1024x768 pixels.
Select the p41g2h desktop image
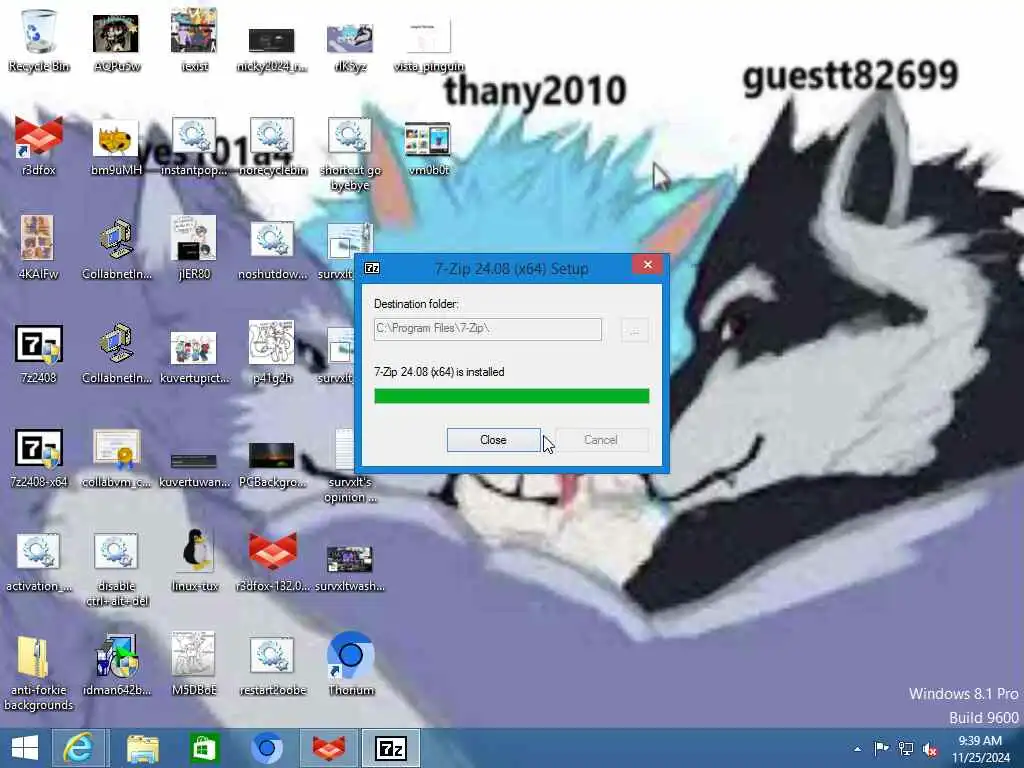coord(272,351)
